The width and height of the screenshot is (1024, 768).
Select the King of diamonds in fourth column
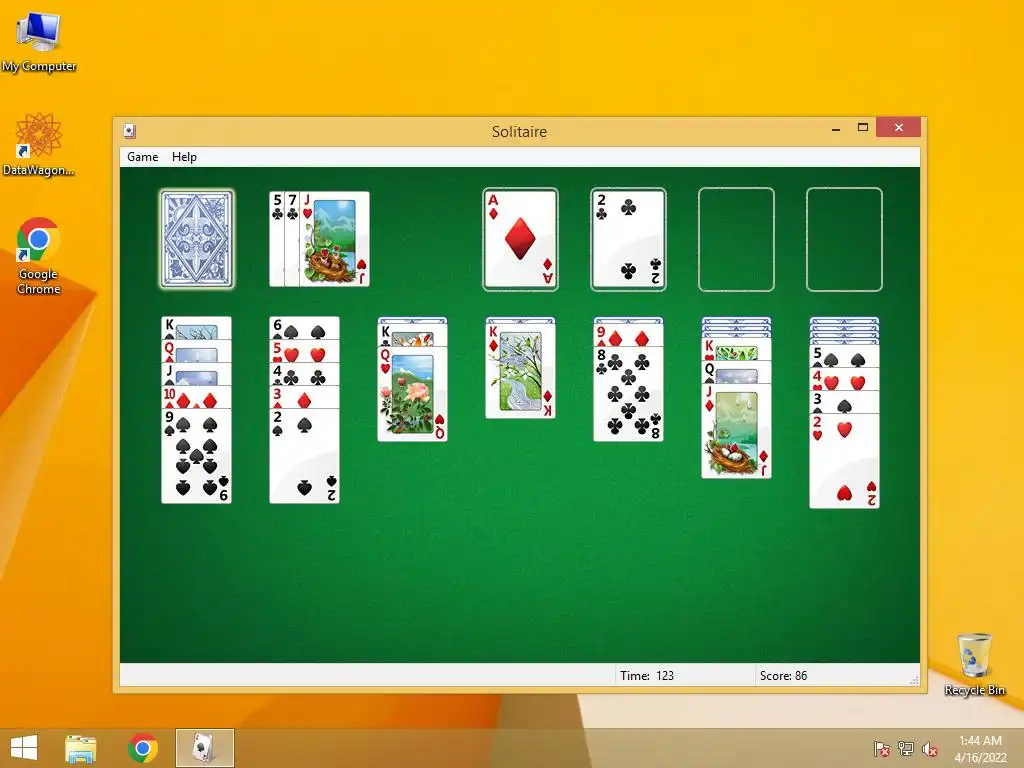pyautogui.click(x=520, y=371)
